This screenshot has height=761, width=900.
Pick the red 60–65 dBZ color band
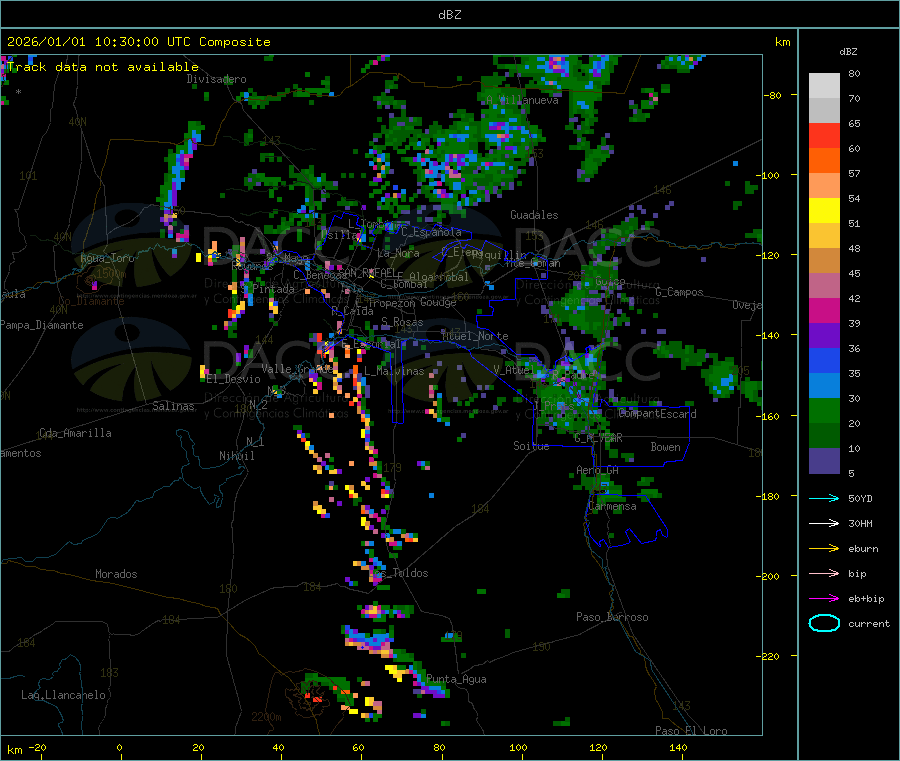(x=824, y=136)
